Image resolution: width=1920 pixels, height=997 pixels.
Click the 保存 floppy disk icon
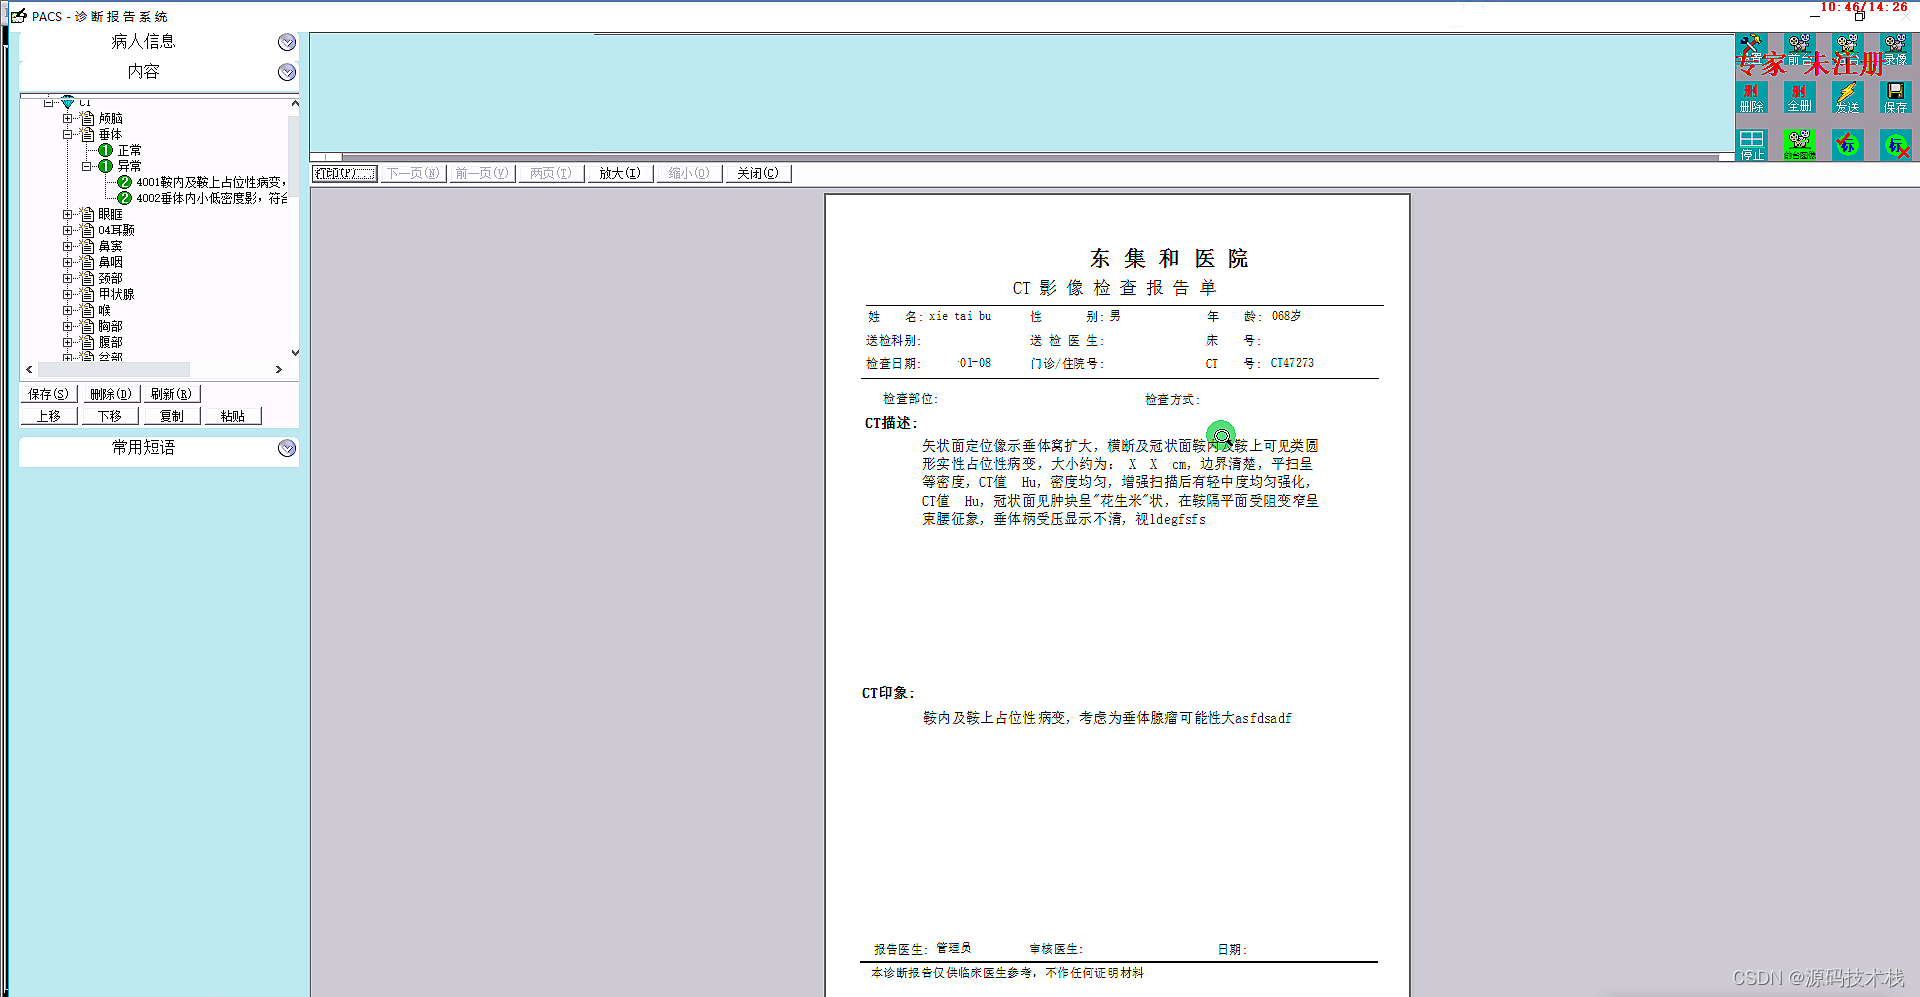(x=1895, y=97)
